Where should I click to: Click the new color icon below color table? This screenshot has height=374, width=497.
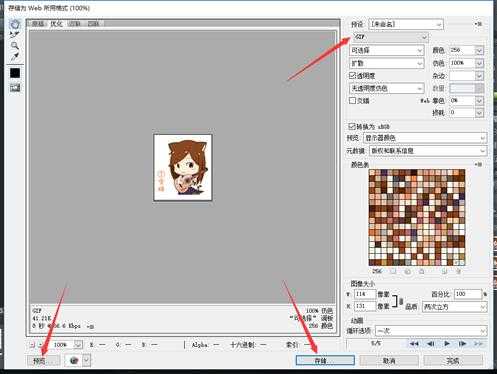[x=444, y=271]
